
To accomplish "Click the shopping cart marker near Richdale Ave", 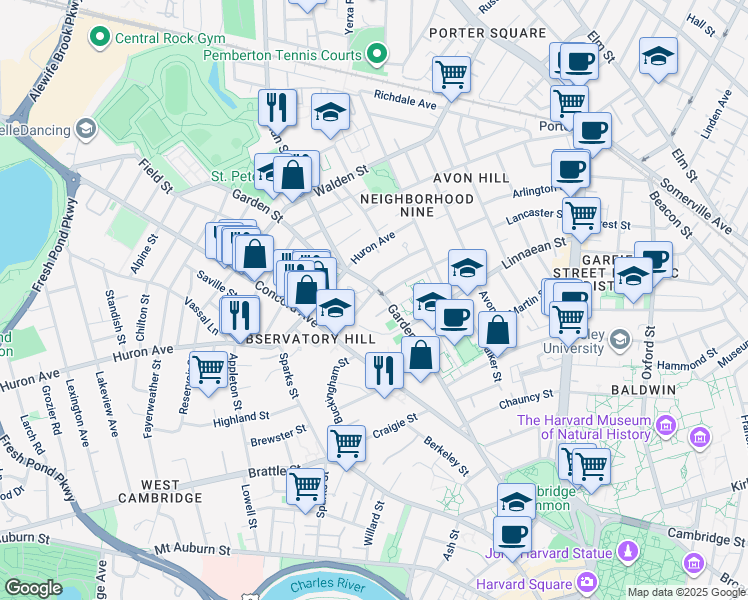I will (x=452, y=74).
